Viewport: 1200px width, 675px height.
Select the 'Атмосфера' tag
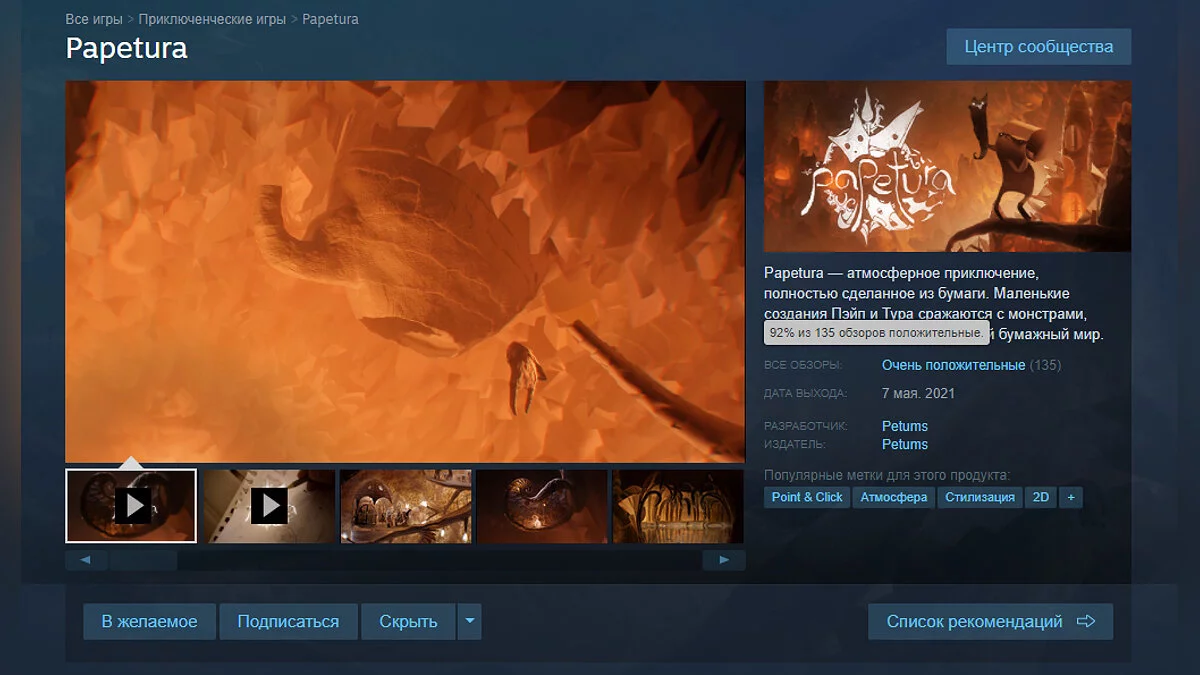pos(894,497)
